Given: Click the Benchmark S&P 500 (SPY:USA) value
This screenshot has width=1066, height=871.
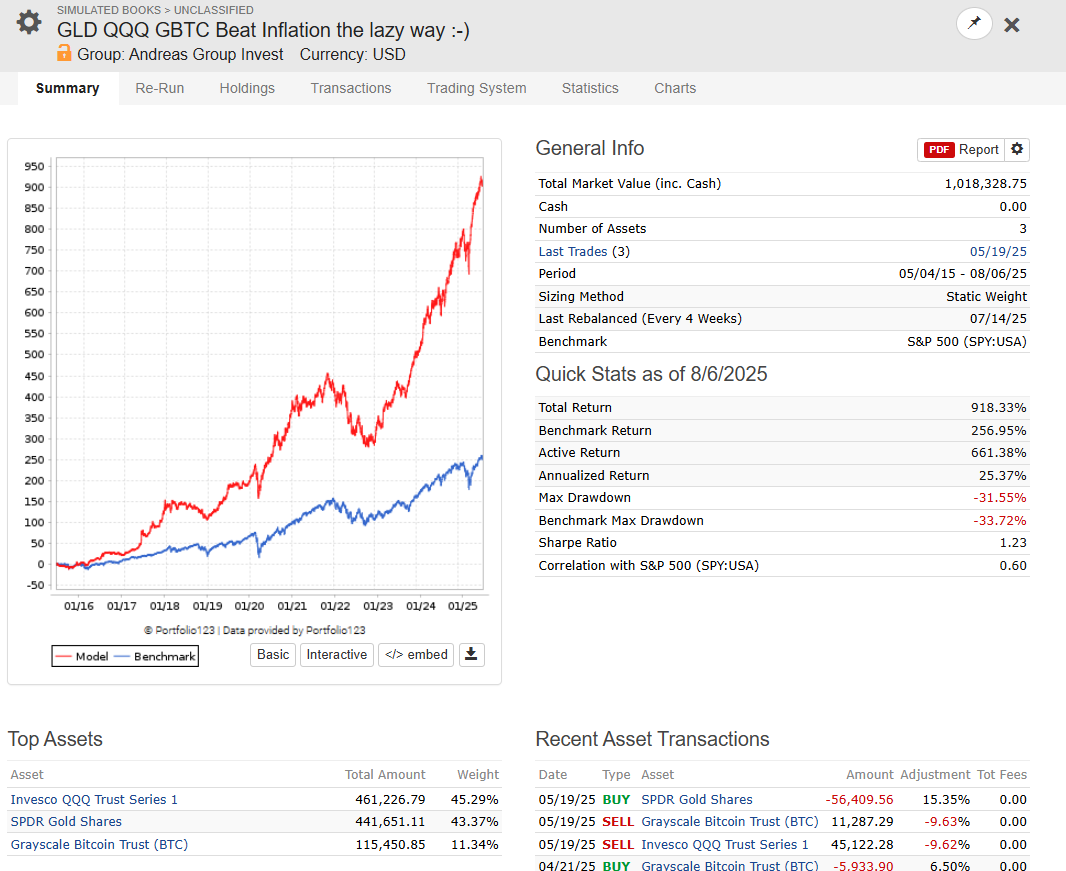Looking at the screenshot, I should pyautogui.click(x=967, y=341).
